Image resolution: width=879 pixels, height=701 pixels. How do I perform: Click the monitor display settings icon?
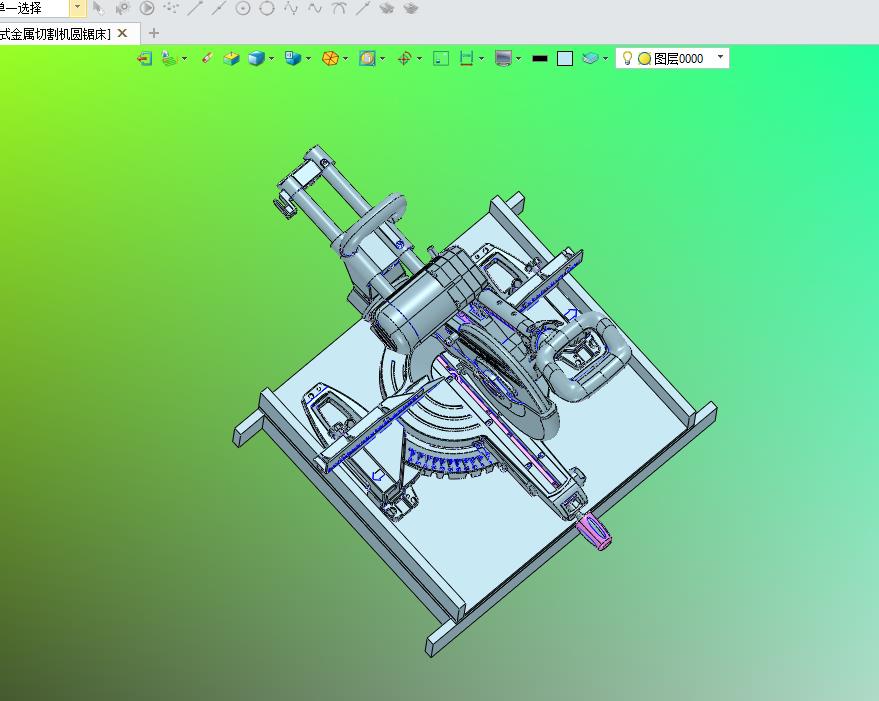tap(503, 58)
